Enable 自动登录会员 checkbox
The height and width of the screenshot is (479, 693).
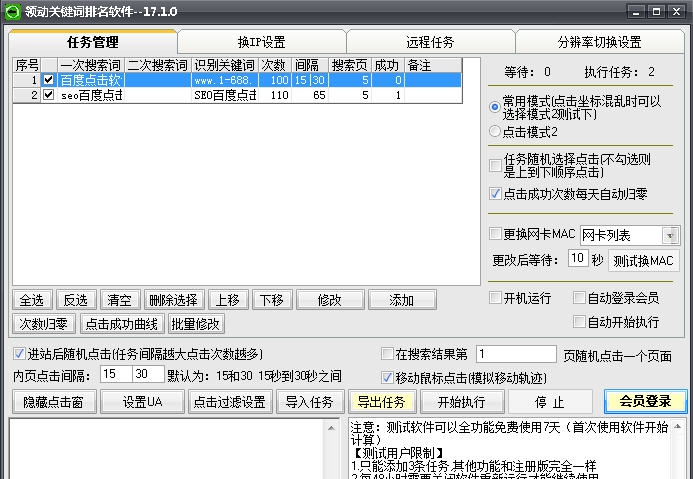pos(579,298)
